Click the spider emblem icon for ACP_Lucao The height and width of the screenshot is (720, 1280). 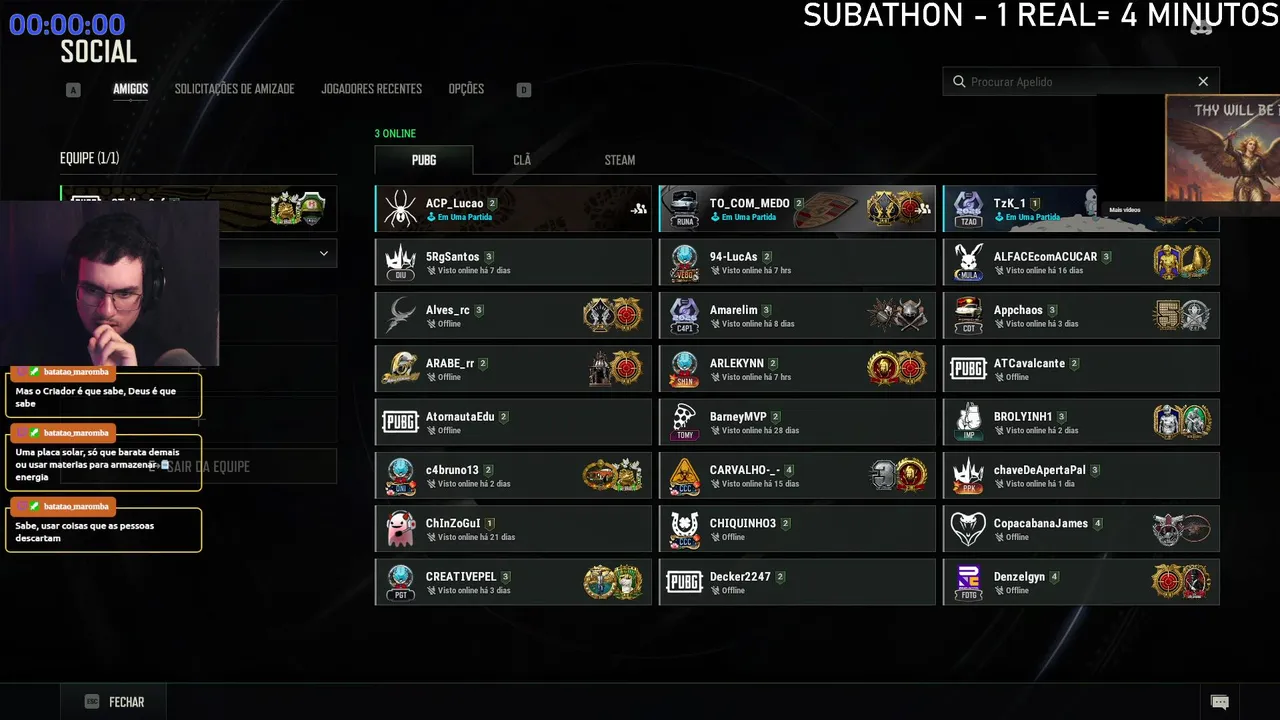[x=401, y=208]
